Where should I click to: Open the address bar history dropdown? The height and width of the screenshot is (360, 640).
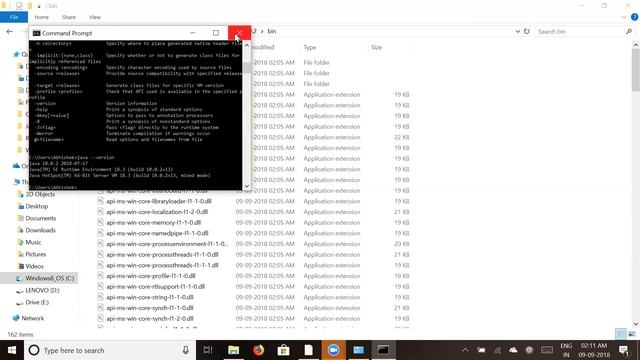click(x=518, y=31)
